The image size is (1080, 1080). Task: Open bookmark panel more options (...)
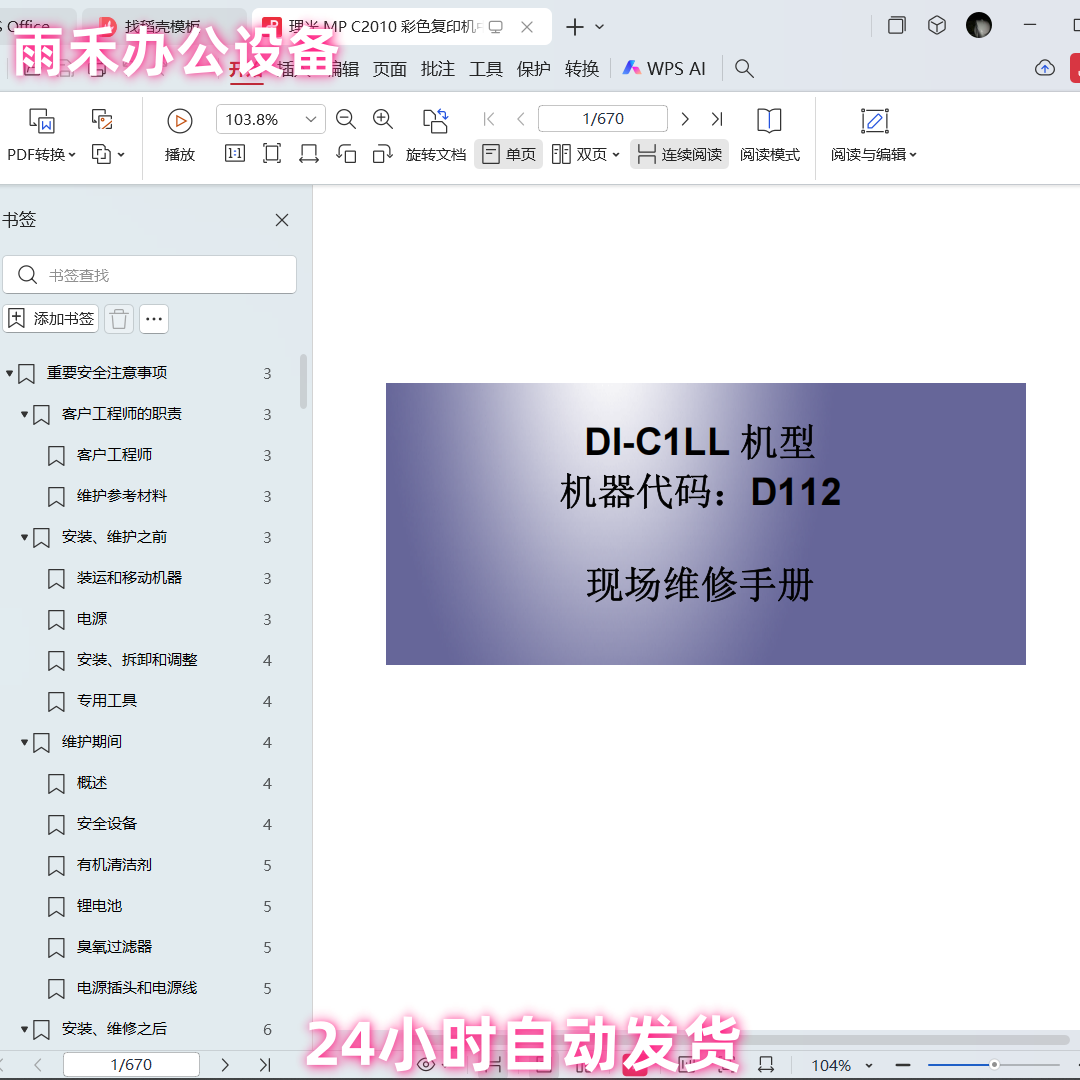(x=154, y=319)
